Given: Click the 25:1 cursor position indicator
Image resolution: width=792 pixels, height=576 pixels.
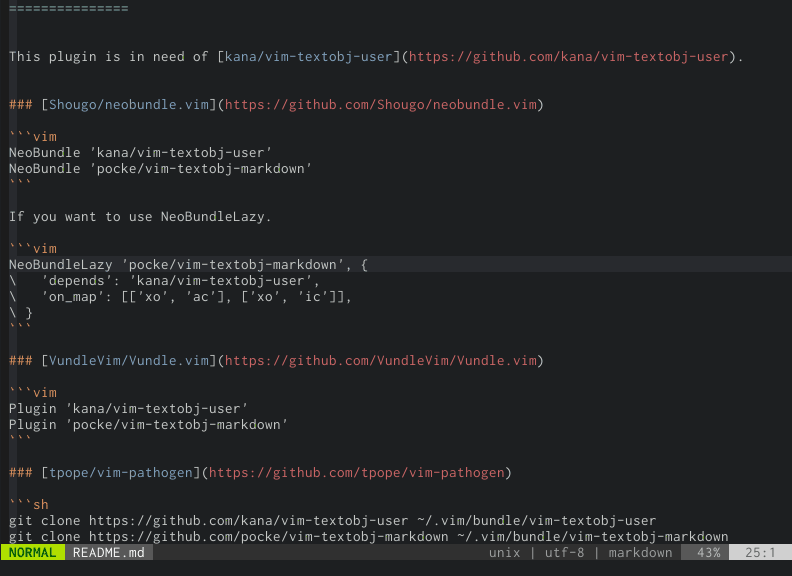Looking at the screenshot, I should coord(760,552).
